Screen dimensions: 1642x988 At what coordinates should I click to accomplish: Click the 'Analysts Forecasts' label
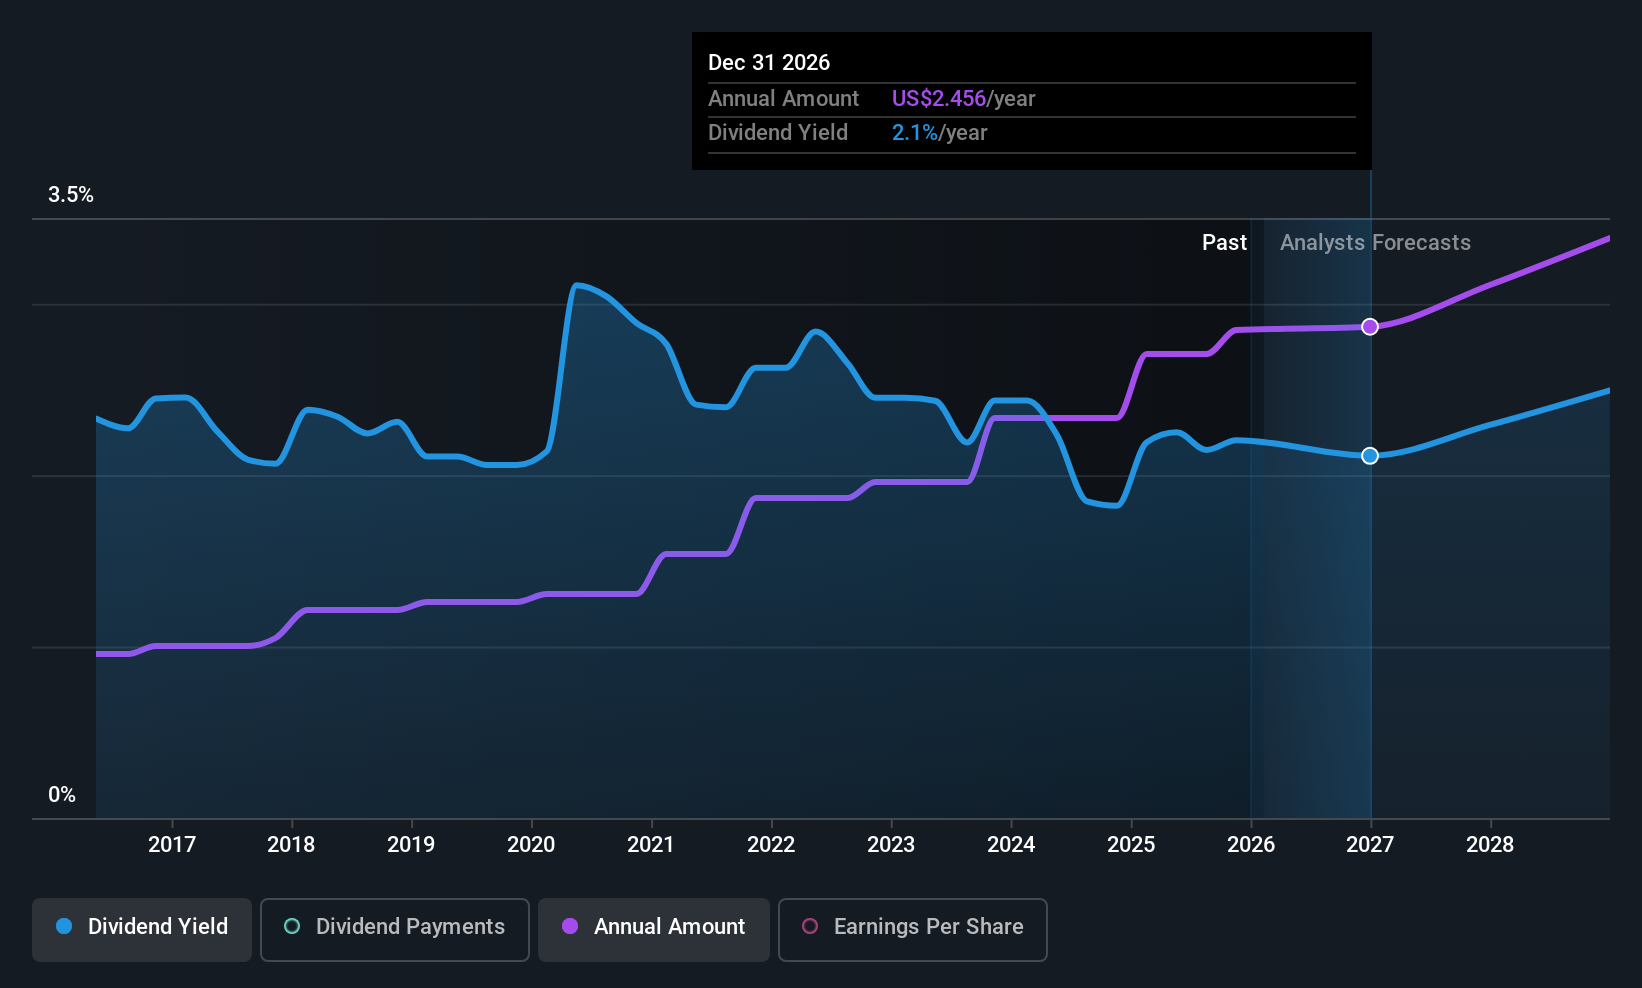coord(1375,243)
